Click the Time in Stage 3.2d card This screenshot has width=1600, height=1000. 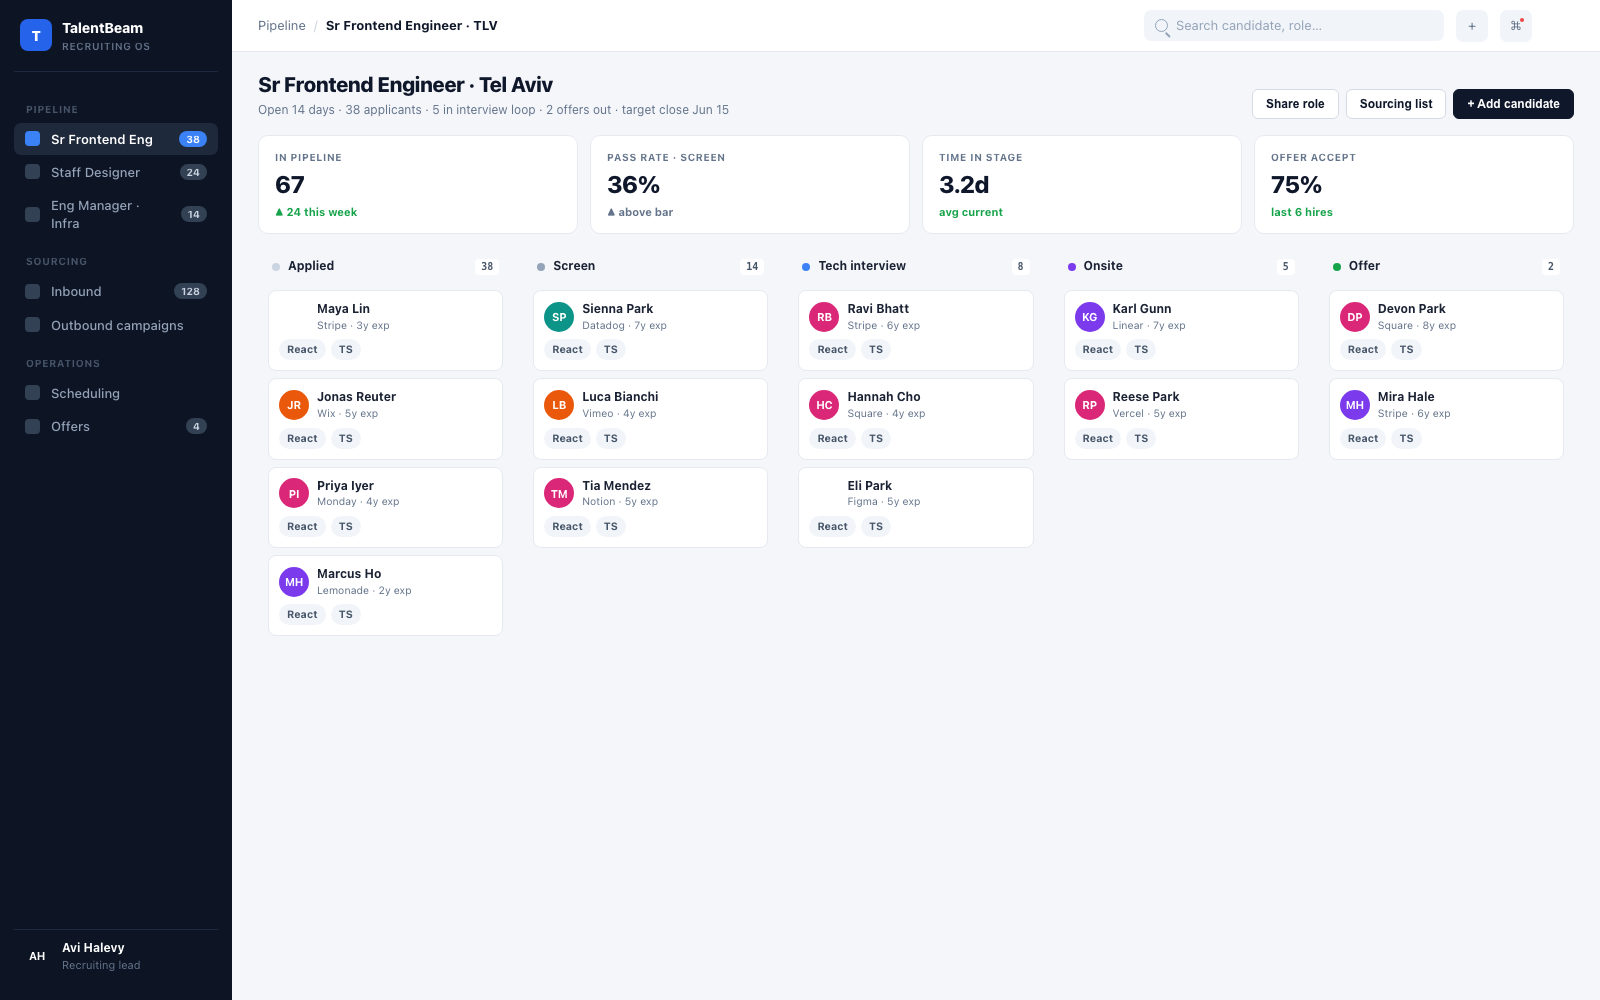coord(1082,185)
